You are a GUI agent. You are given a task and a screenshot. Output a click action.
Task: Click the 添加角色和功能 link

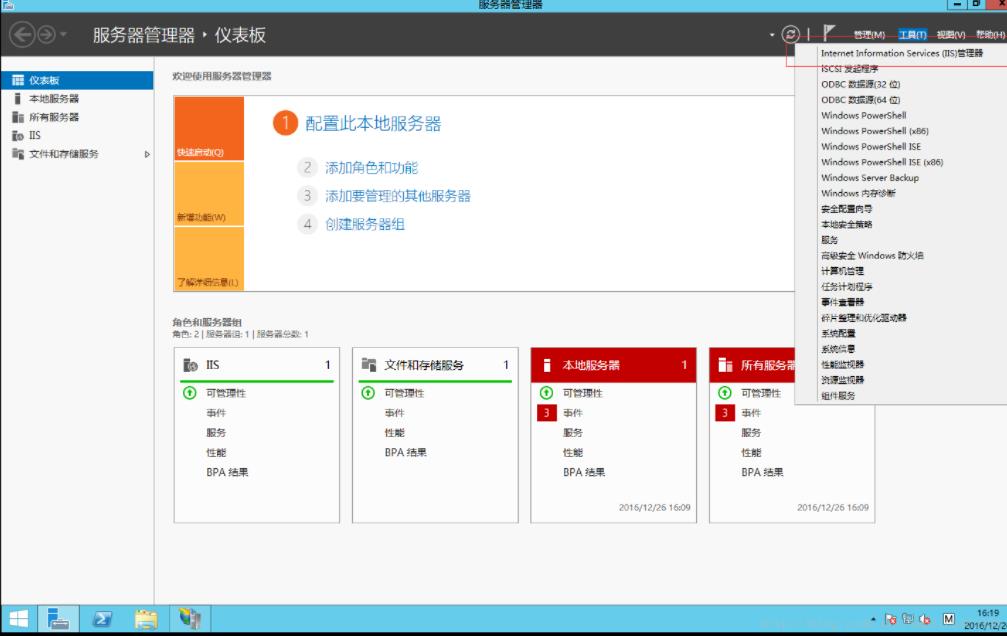point(371,168)
